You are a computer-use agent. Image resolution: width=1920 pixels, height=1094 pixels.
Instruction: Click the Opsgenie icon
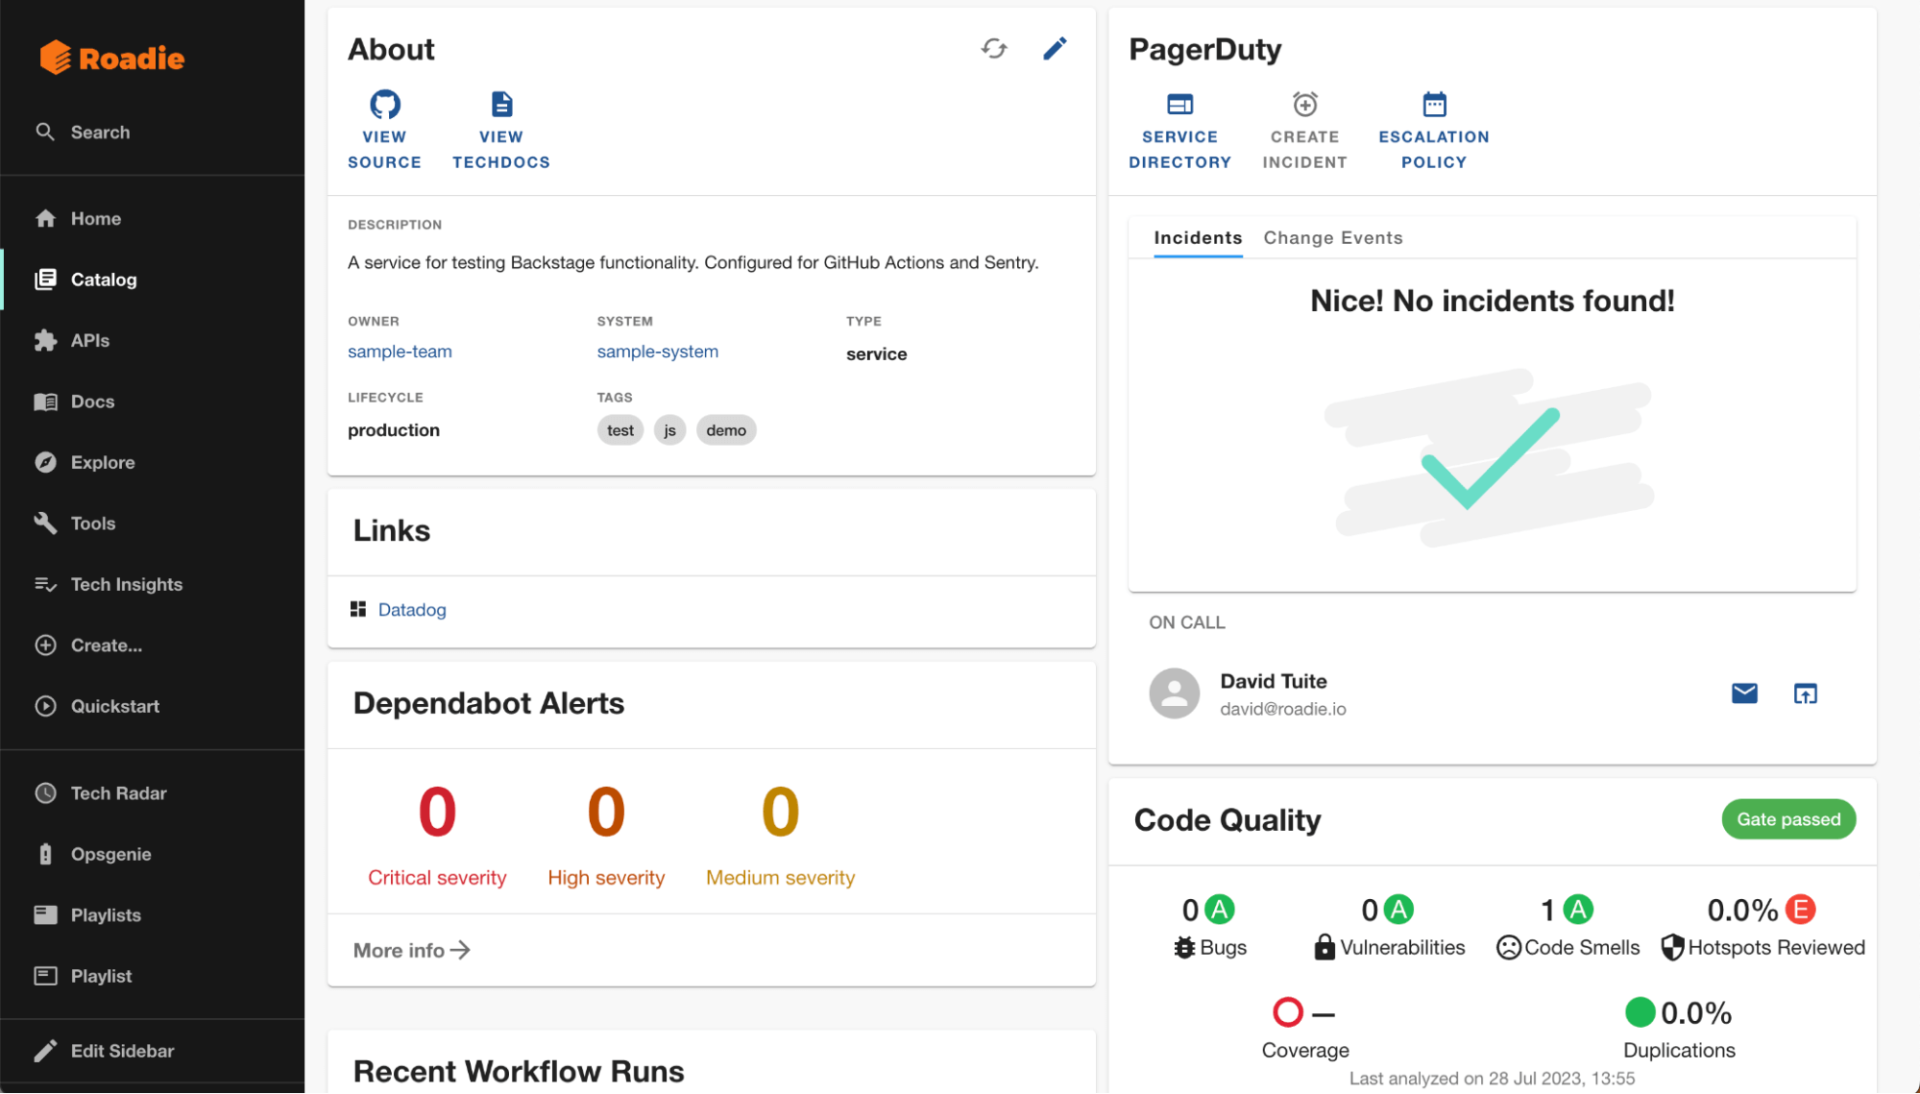(x=45, y=854)
